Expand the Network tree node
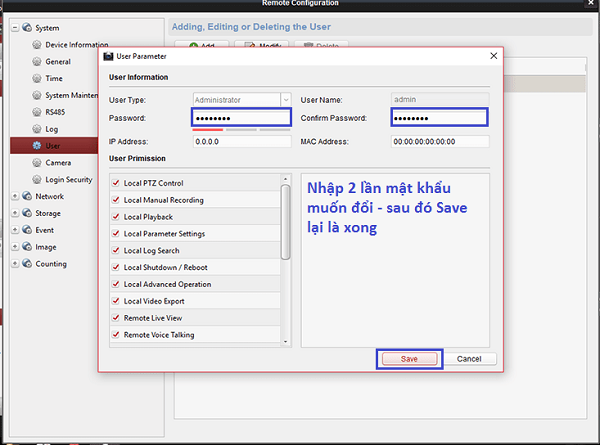 pyautogui.click(x=15, y=197)
